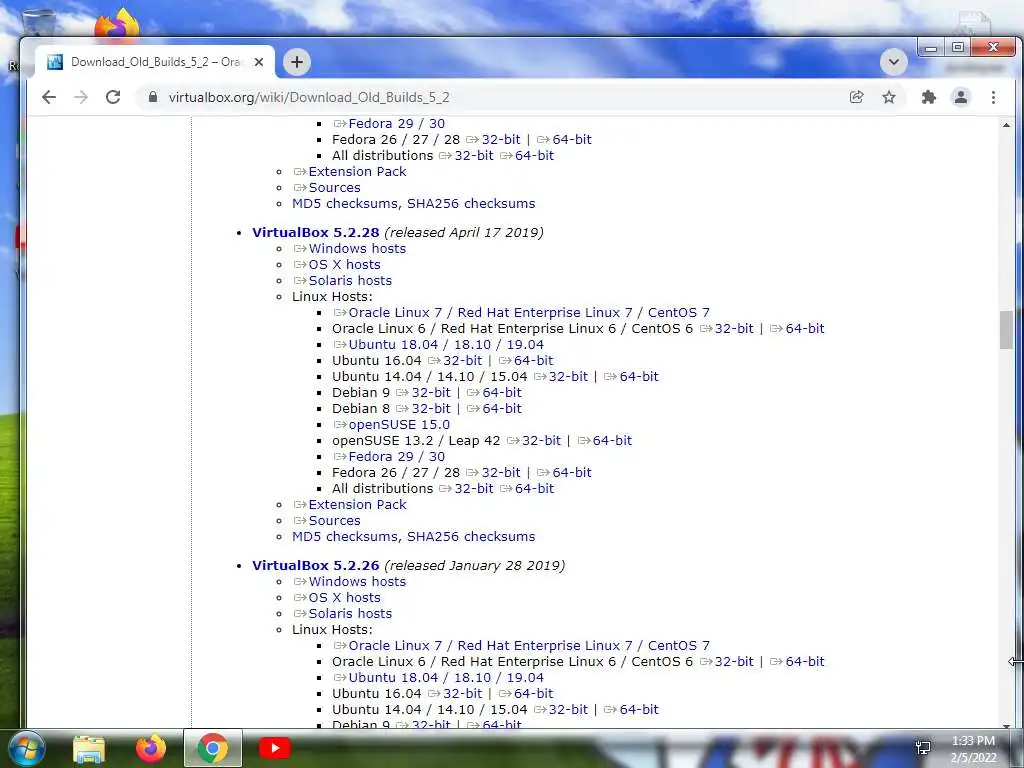Image resolution: width=1024 pixels, height=768 pixels.
Task: Open the YouTube taskbar shortcut
Action: pyautogui.click(x=274, y=748)
